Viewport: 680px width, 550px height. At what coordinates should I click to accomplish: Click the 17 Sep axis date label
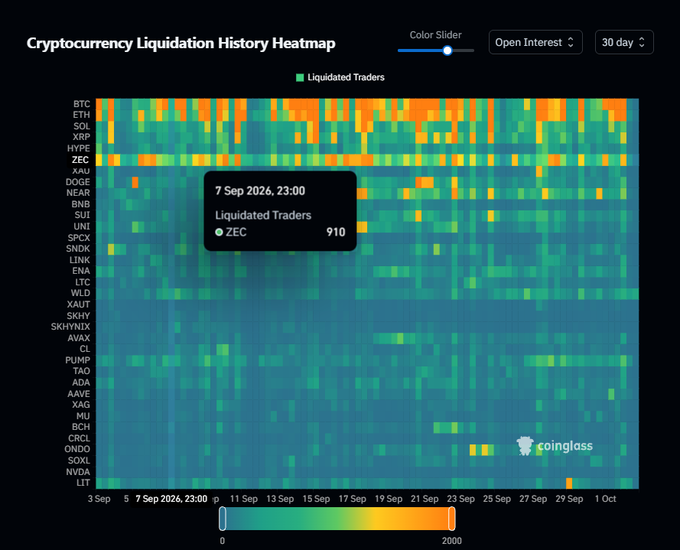tap(352, 499)
